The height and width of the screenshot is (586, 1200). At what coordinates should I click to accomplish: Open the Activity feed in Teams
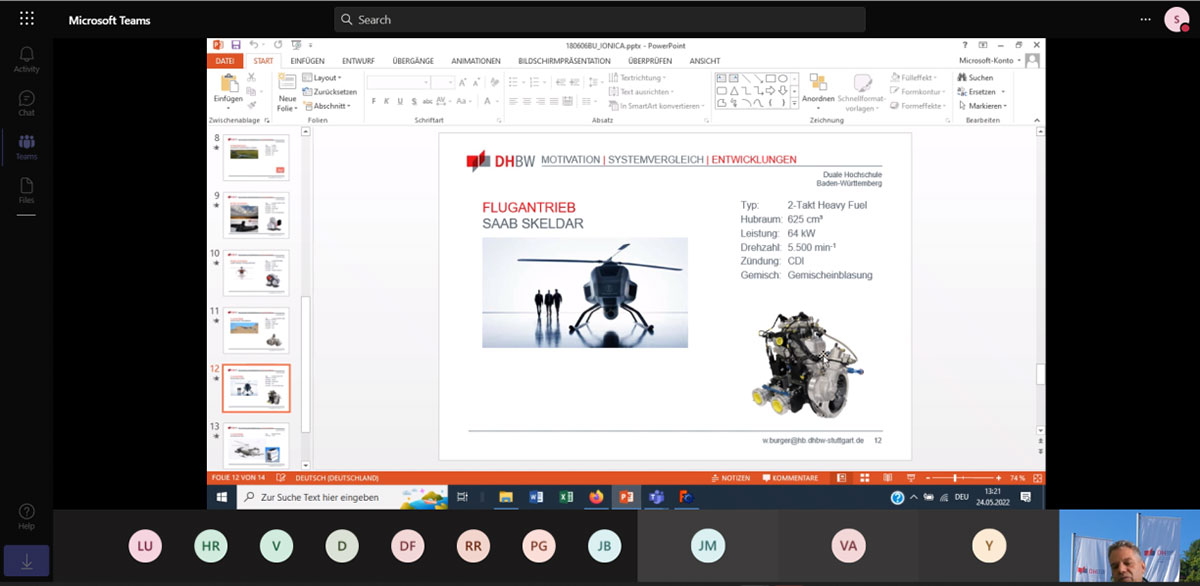click(27, 59)
